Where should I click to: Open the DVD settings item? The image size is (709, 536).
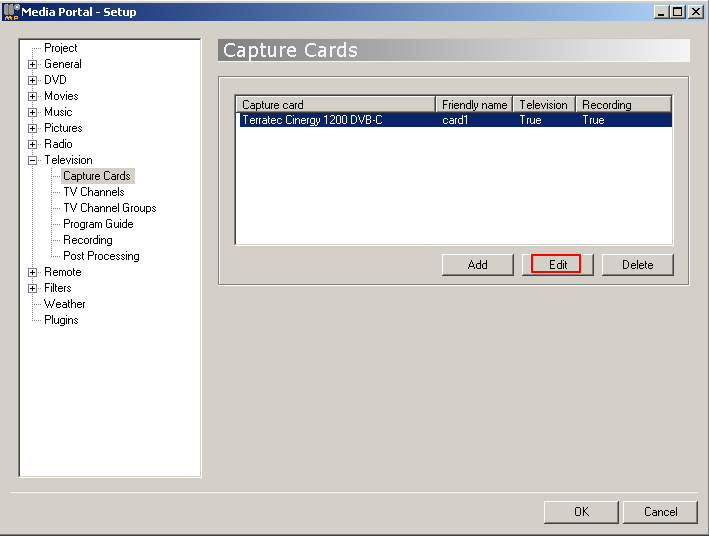(x=55, y=80)
